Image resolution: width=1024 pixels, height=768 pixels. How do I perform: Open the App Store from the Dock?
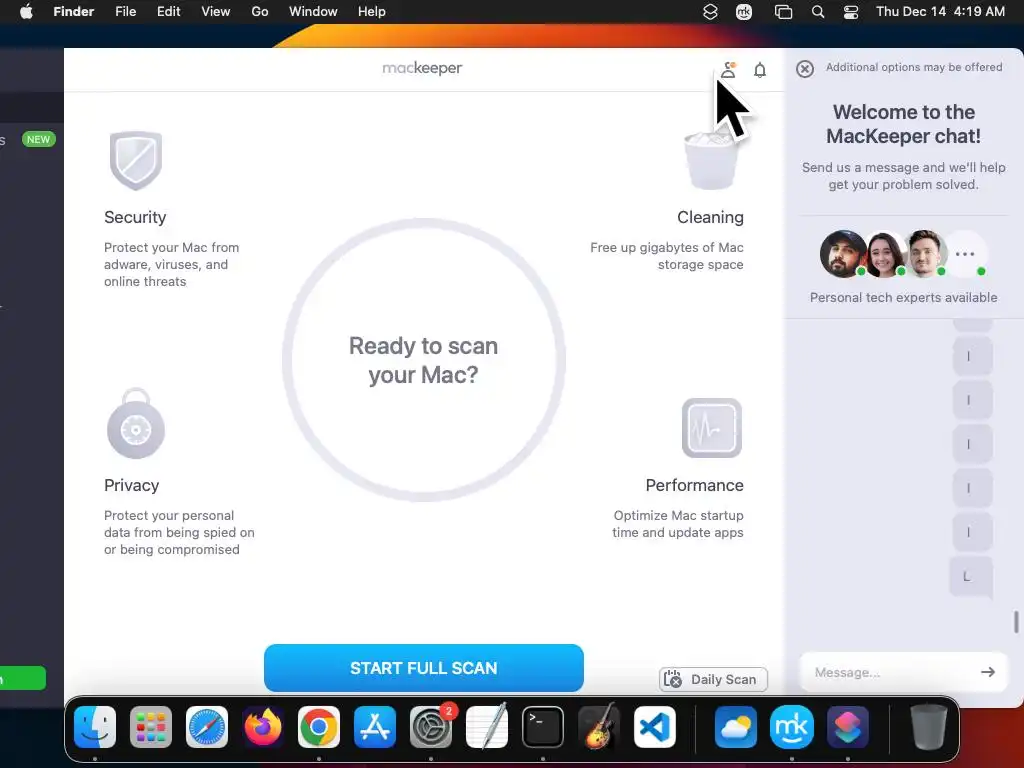point(375,727)
